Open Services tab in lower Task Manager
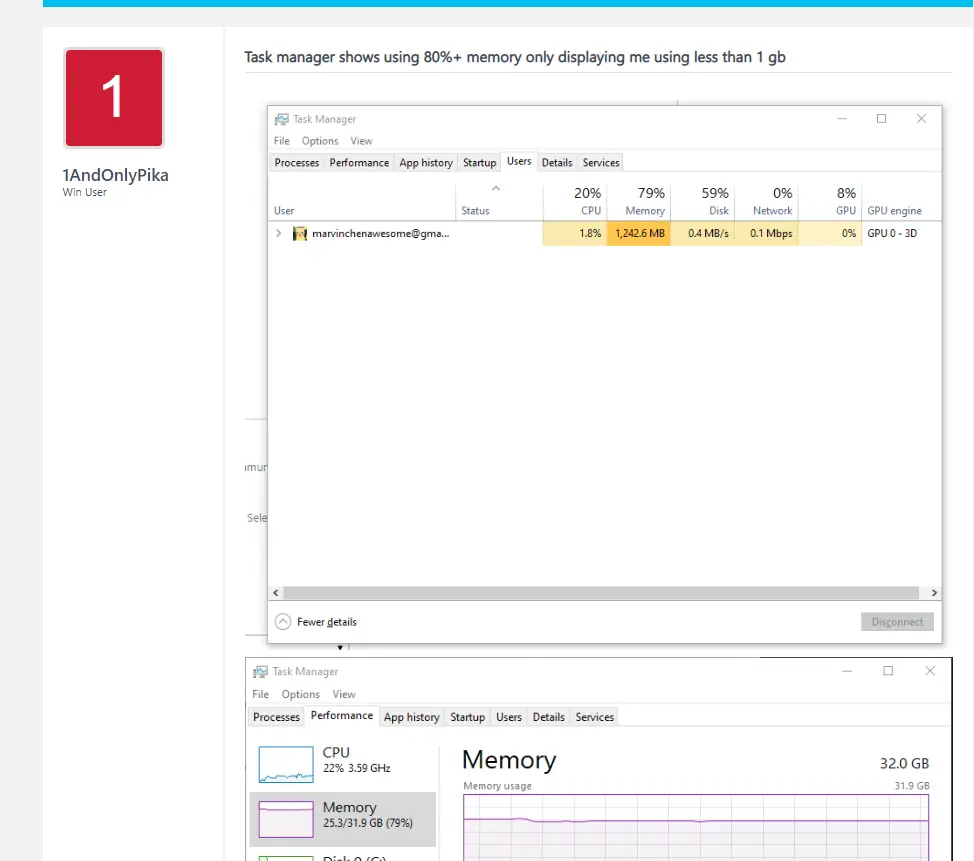 [594, 717]
